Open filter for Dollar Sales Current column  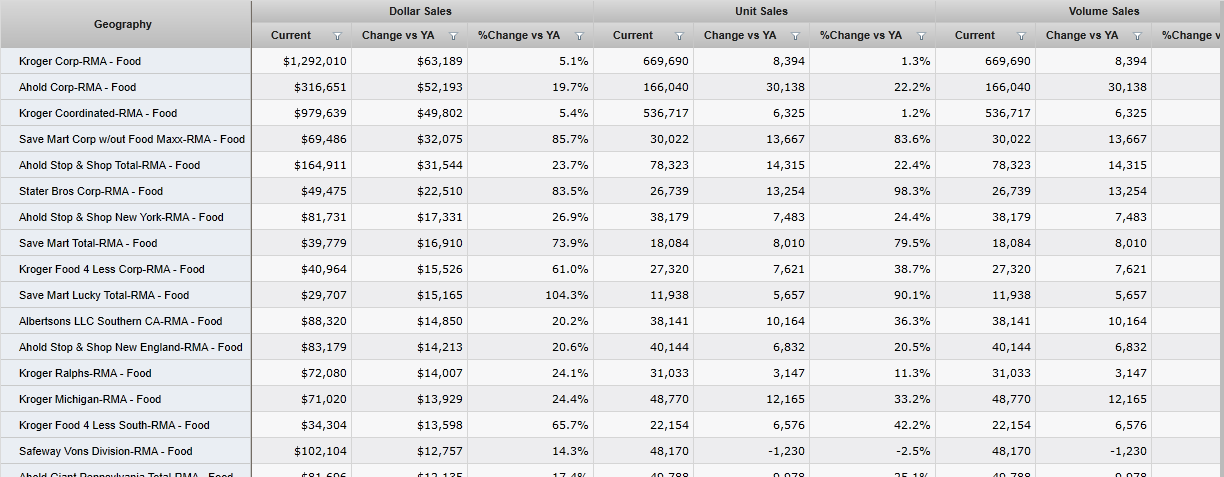click(x=337, y=36)
